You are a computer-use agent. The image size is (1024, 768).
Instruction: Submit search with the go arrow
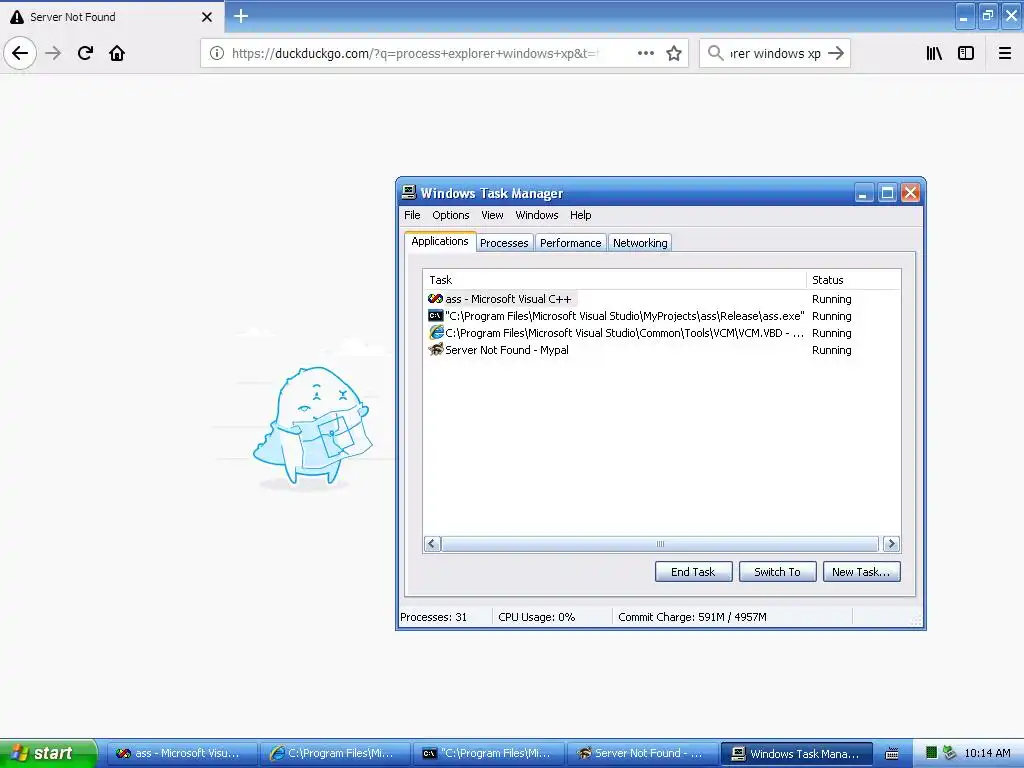tap(836, 53)
